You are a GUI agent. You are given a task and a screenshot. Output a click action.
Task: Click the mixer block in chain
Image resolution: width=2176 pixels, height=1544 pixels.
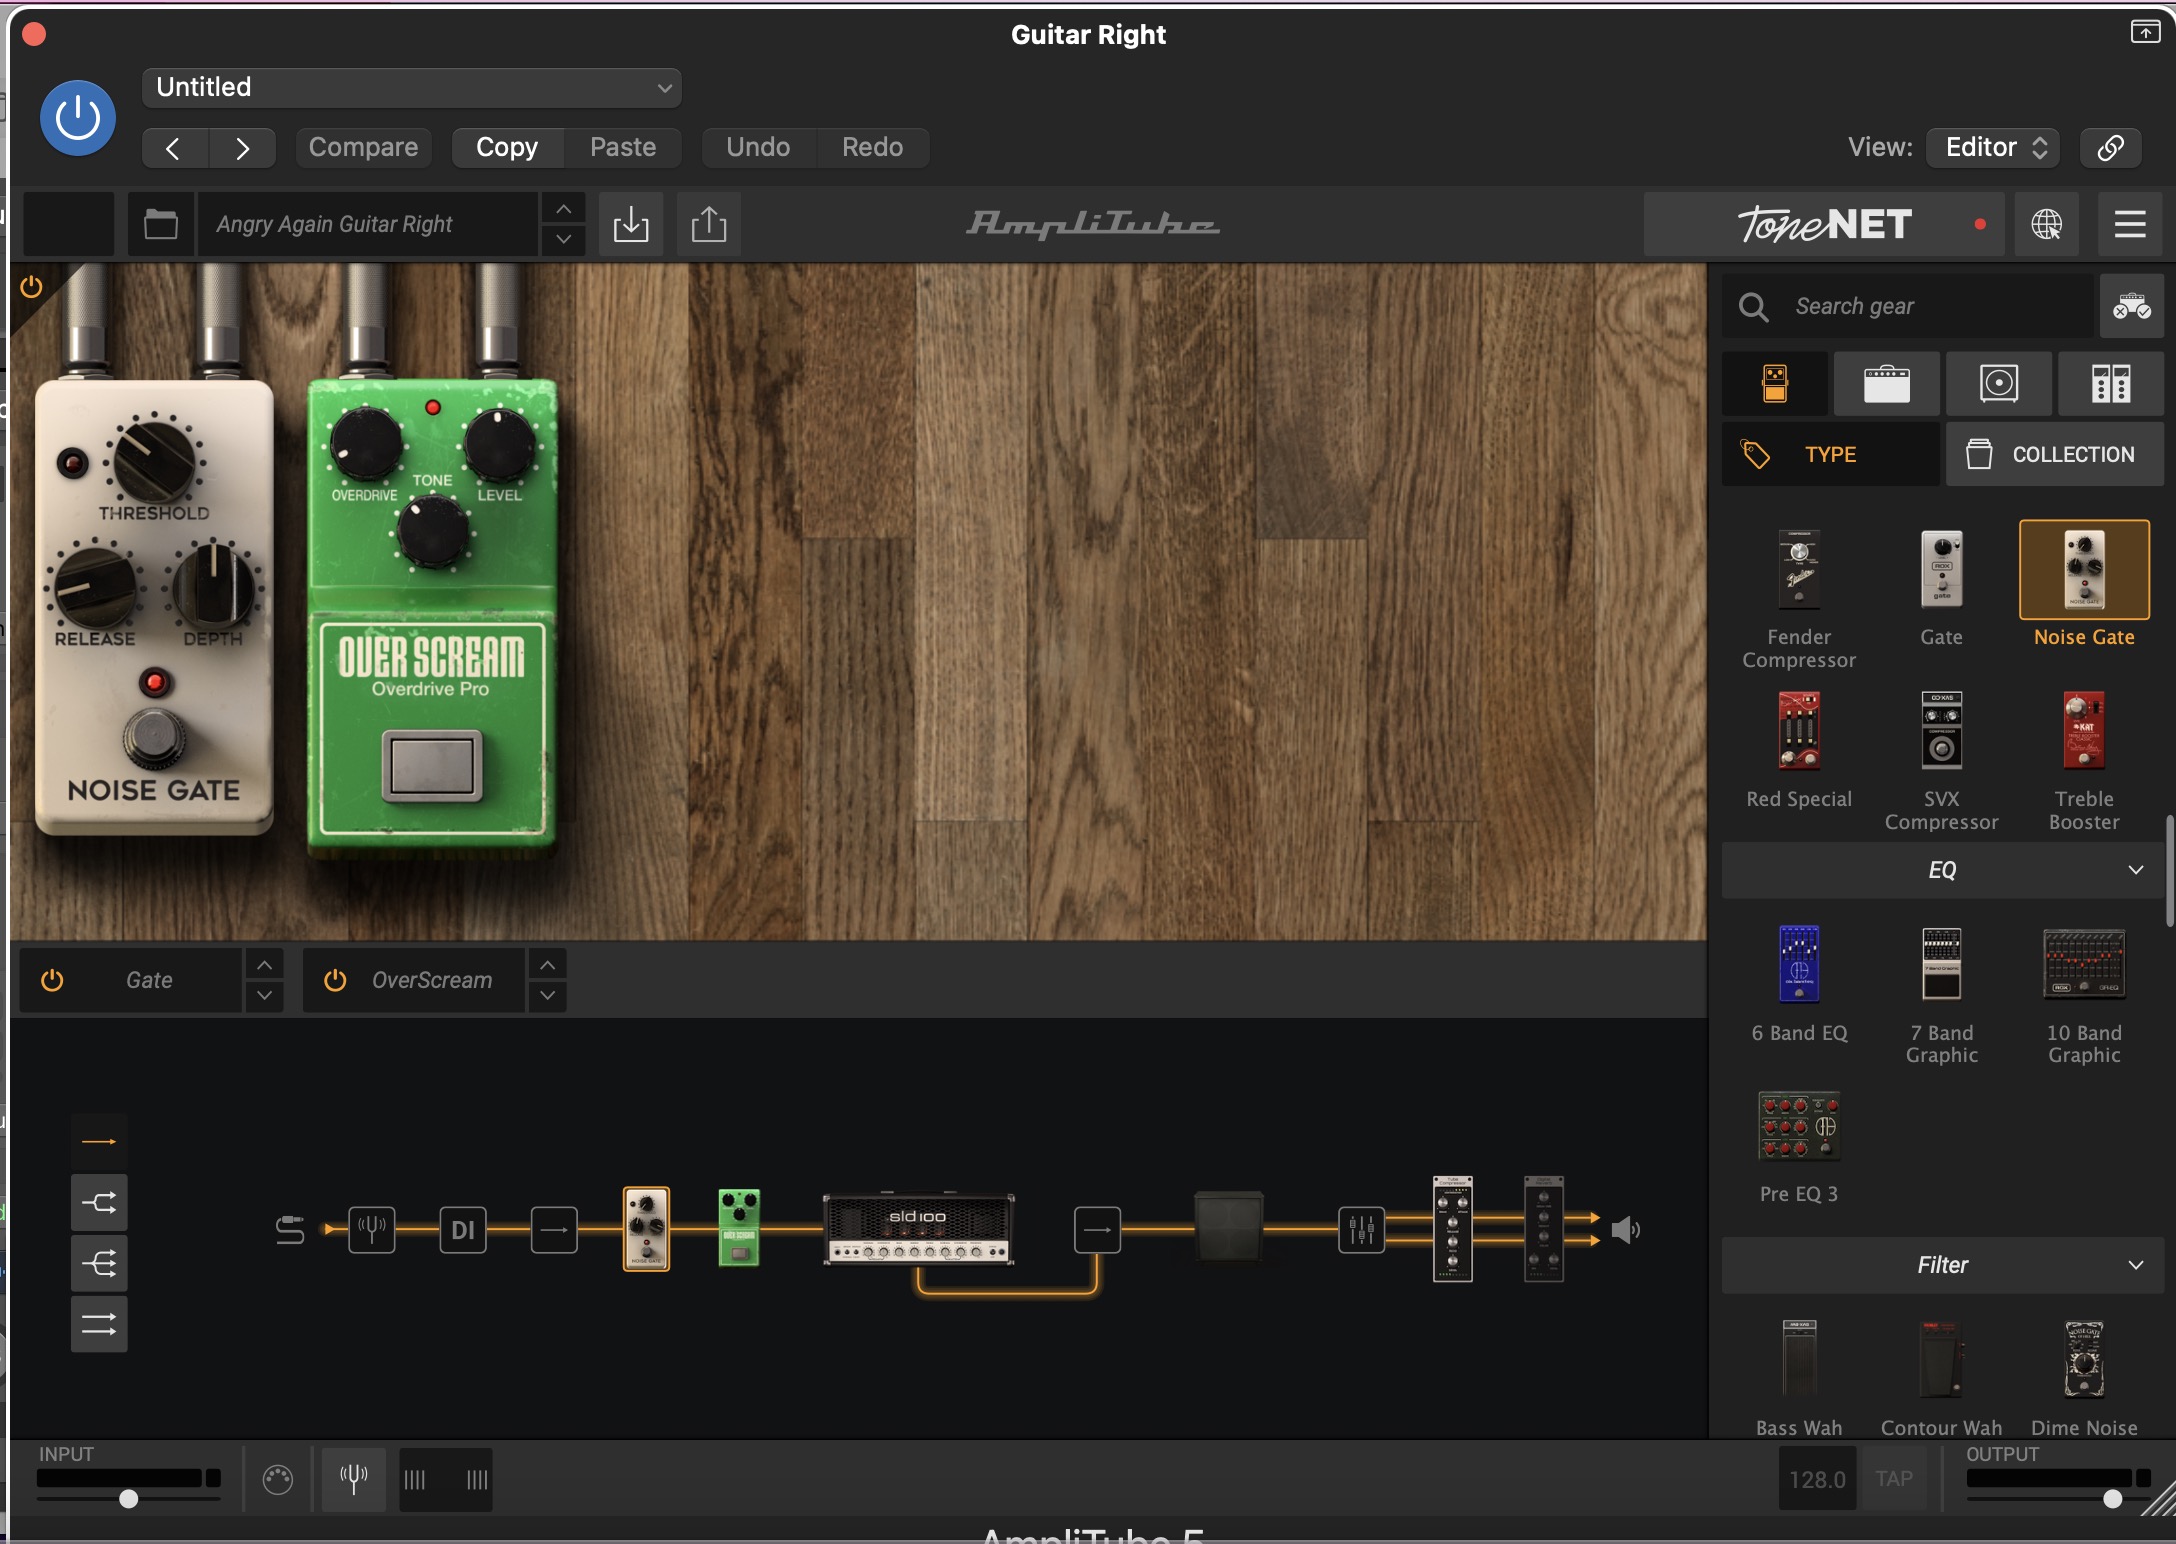(1362, 1229)
